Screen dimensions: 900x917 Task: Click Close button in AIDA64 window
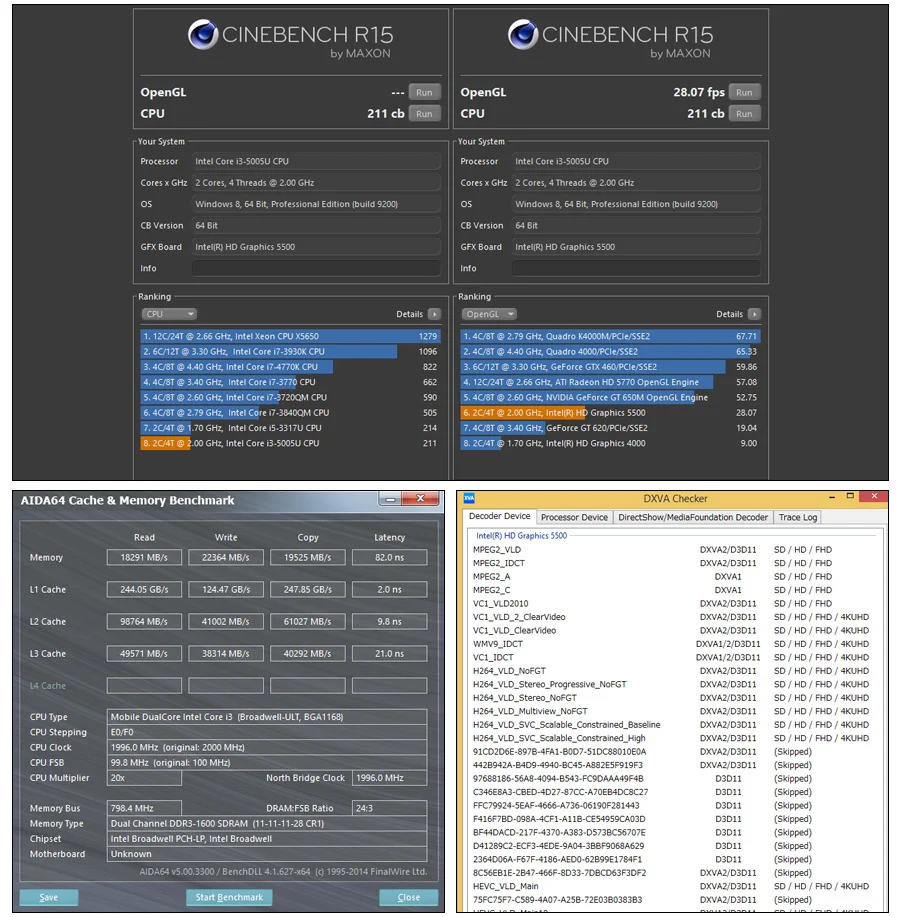tap(409, 897)
